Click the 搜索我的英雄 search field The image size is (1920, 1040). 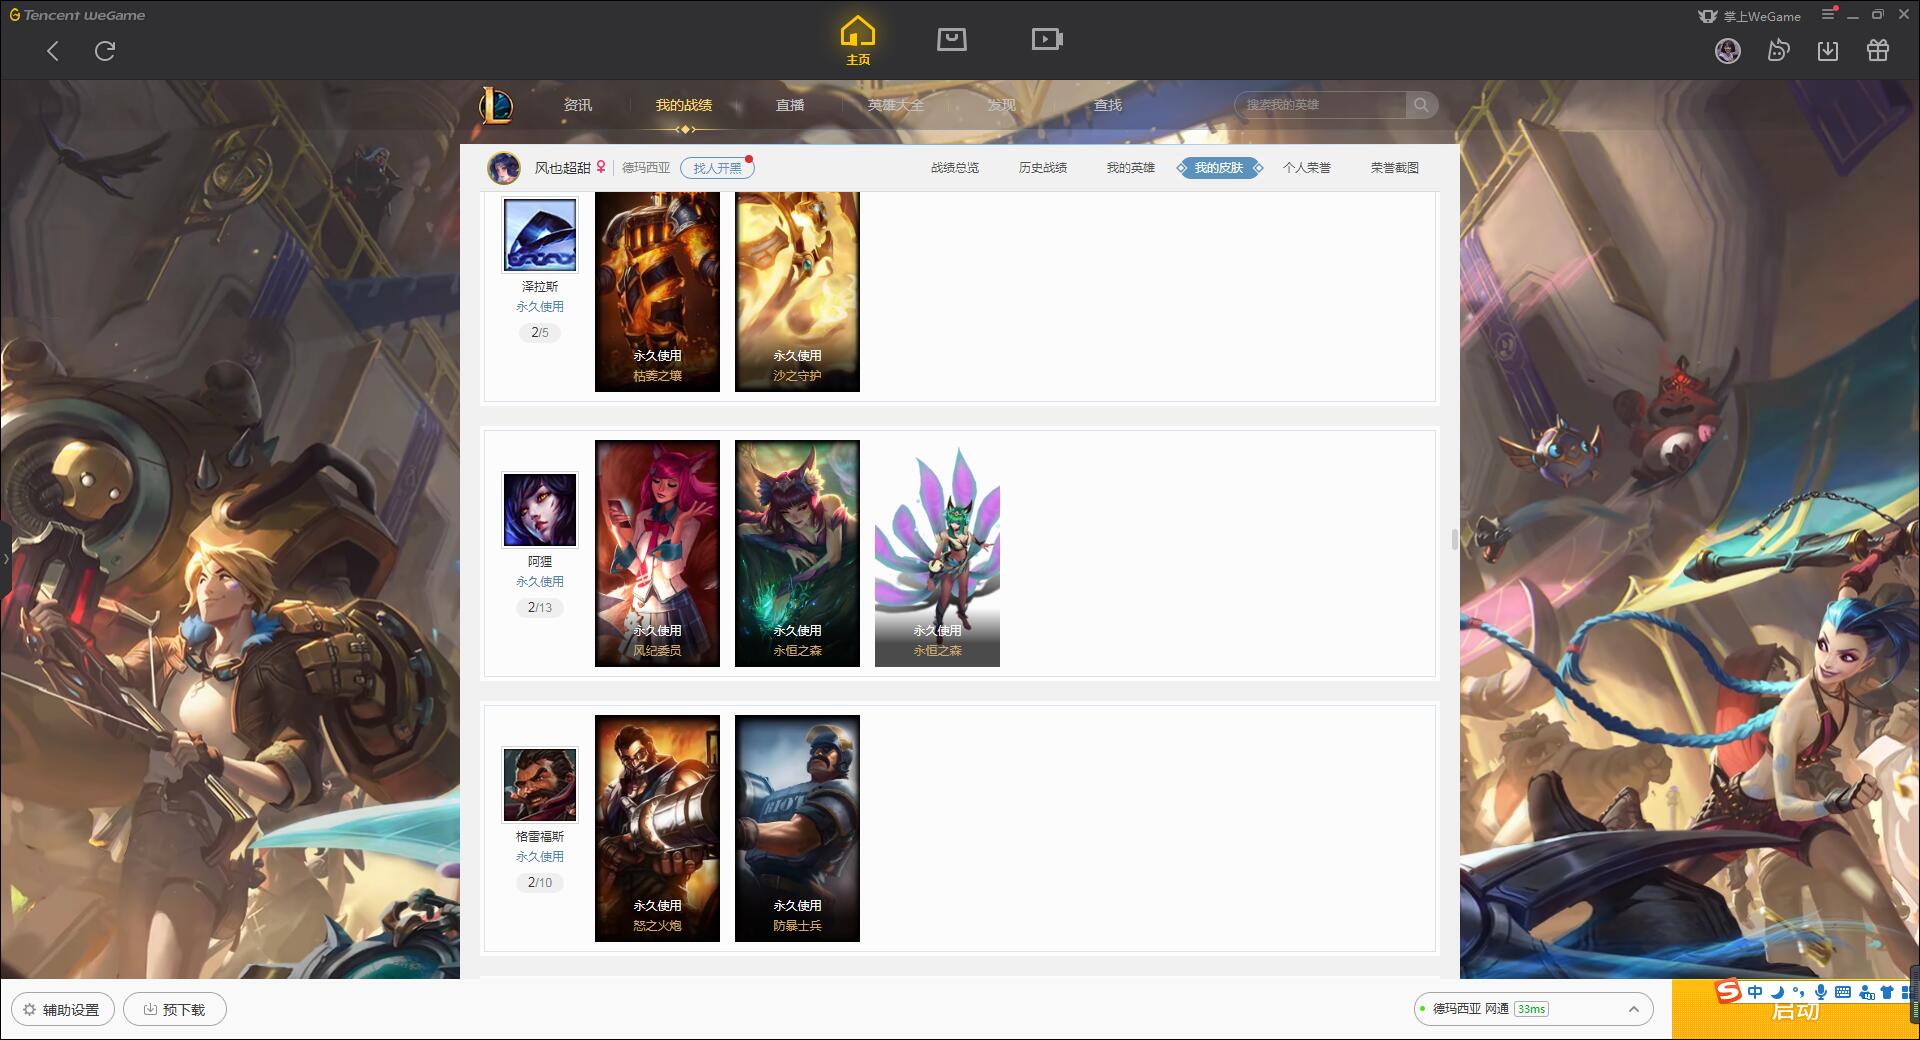pyautogui.click(x=1322, y=105)
